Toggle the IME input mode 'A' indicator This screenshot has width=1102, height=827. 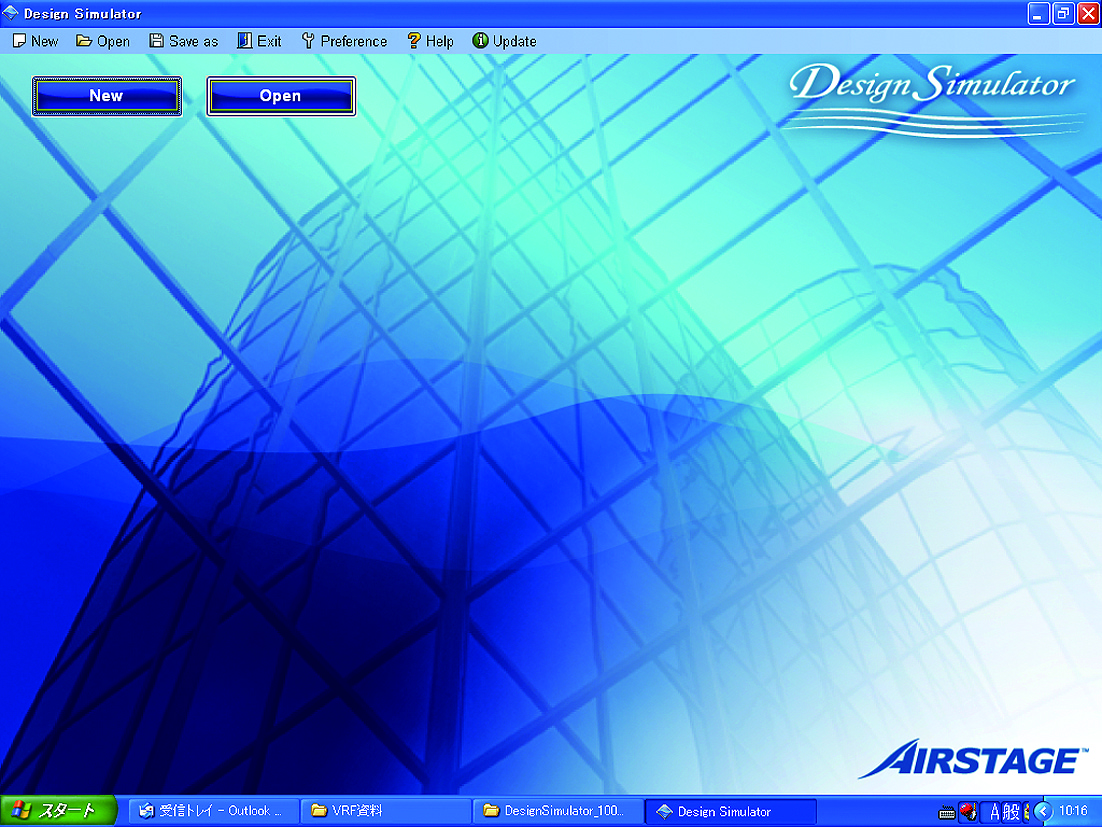tap(995, 811)
